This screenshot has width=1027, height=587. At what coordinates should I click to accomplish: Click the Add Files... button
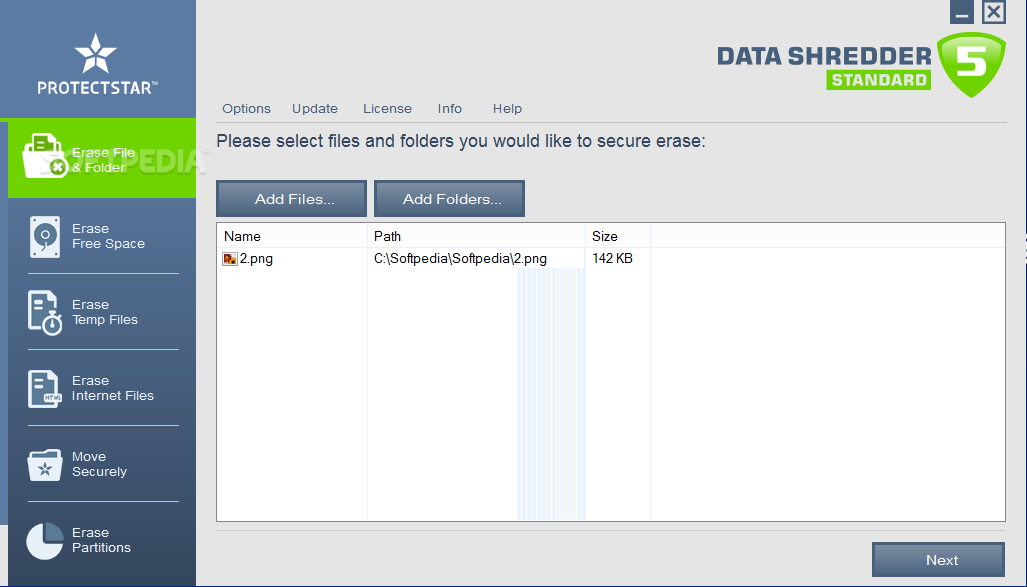291,199
